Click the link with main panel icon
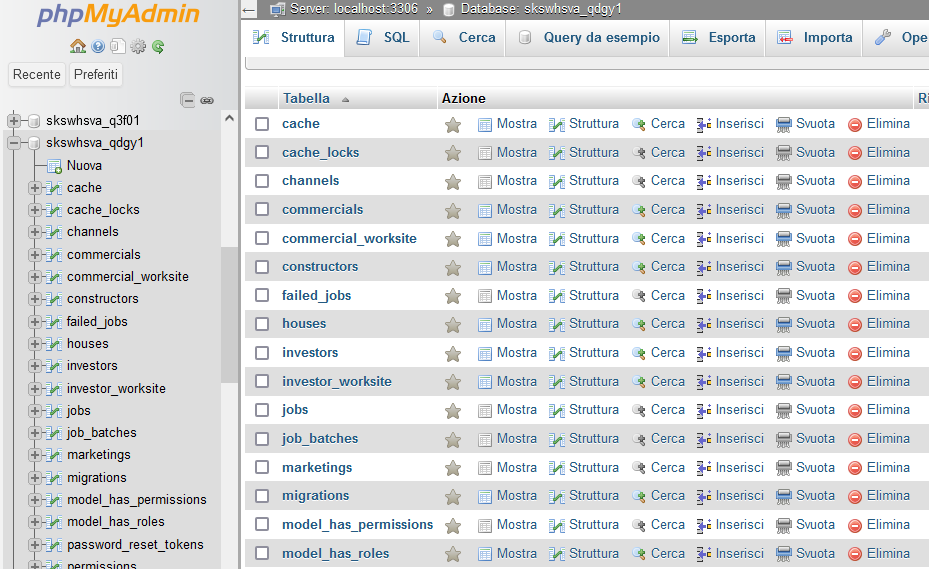This screenshot has width=929, height=569. tap(207, 100)
